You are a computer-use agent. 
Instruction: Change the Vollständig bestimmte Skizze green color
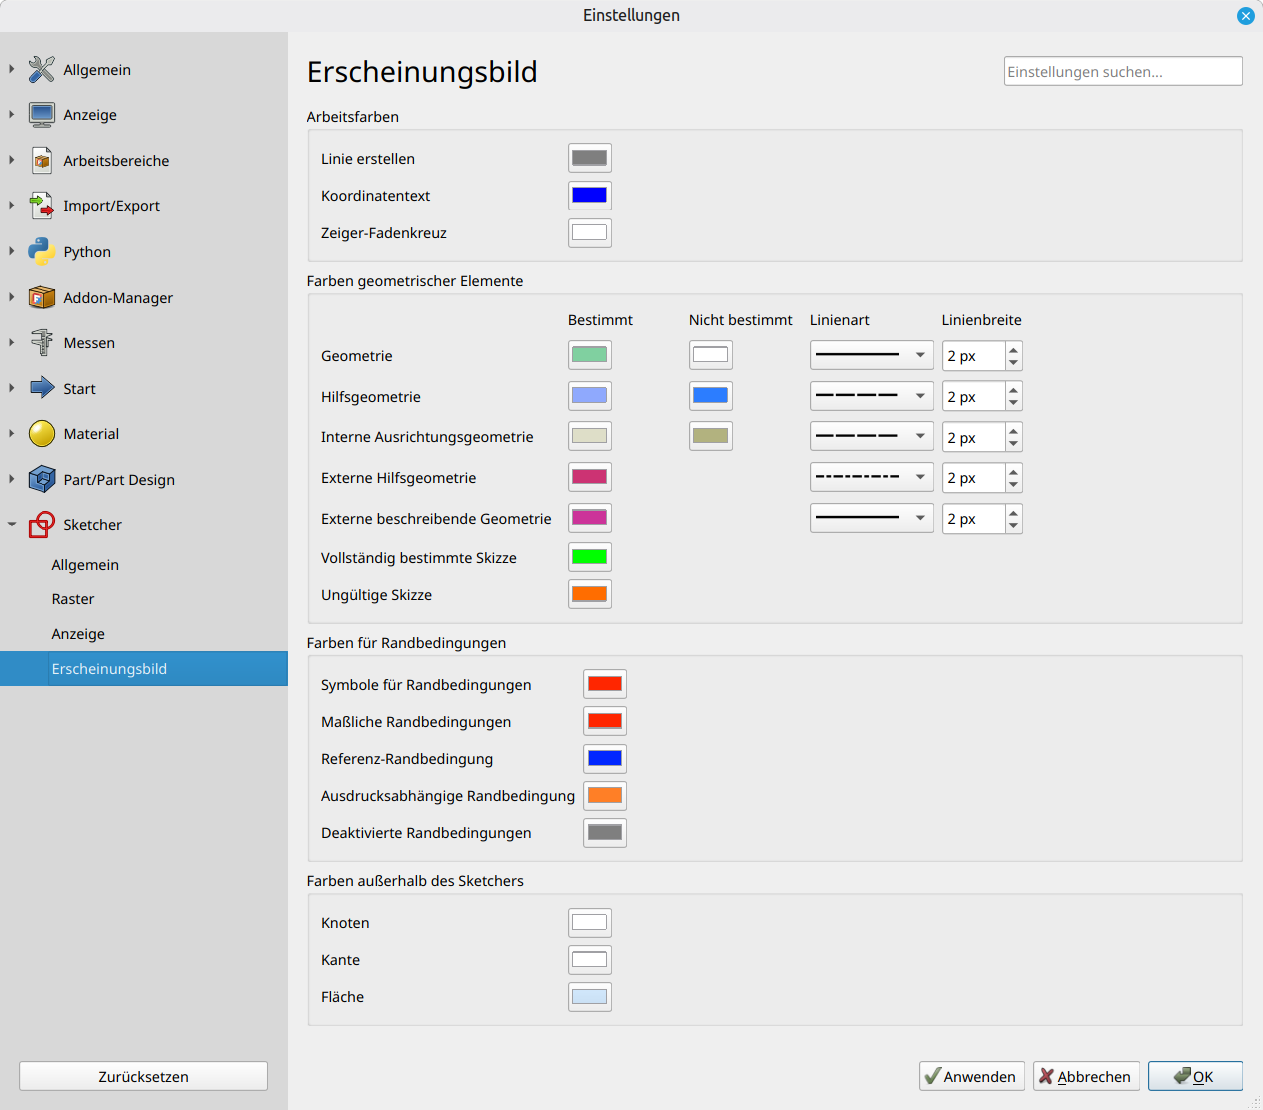coord(590,557)
